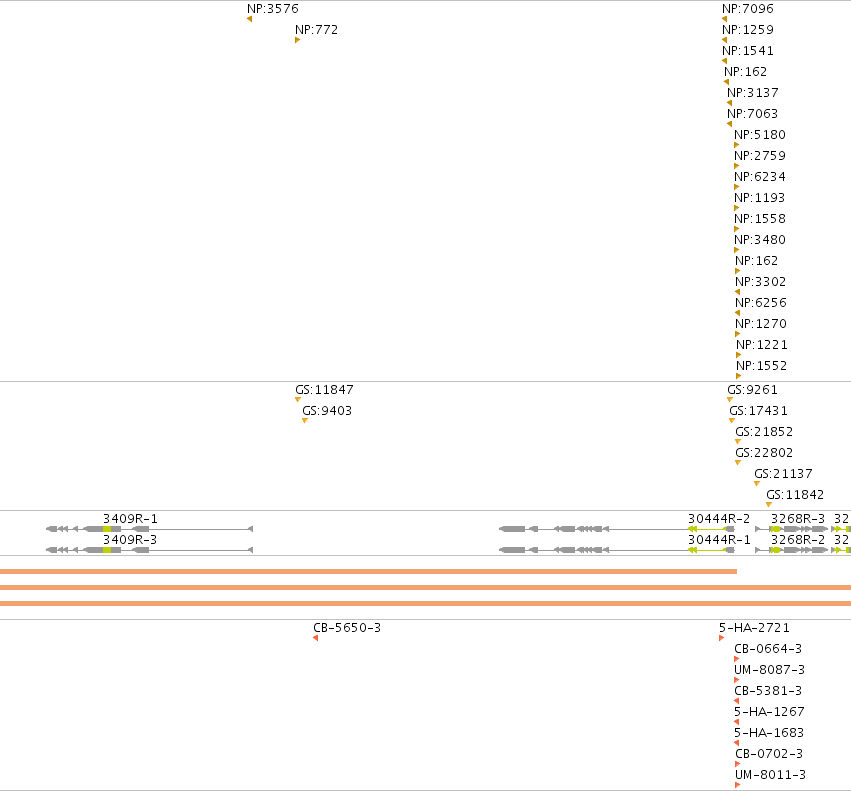This screenshot has height=791, width=851.
Task: Click the NP:1558 feature label
Action: pyautogui.click(x=760, y=219)
